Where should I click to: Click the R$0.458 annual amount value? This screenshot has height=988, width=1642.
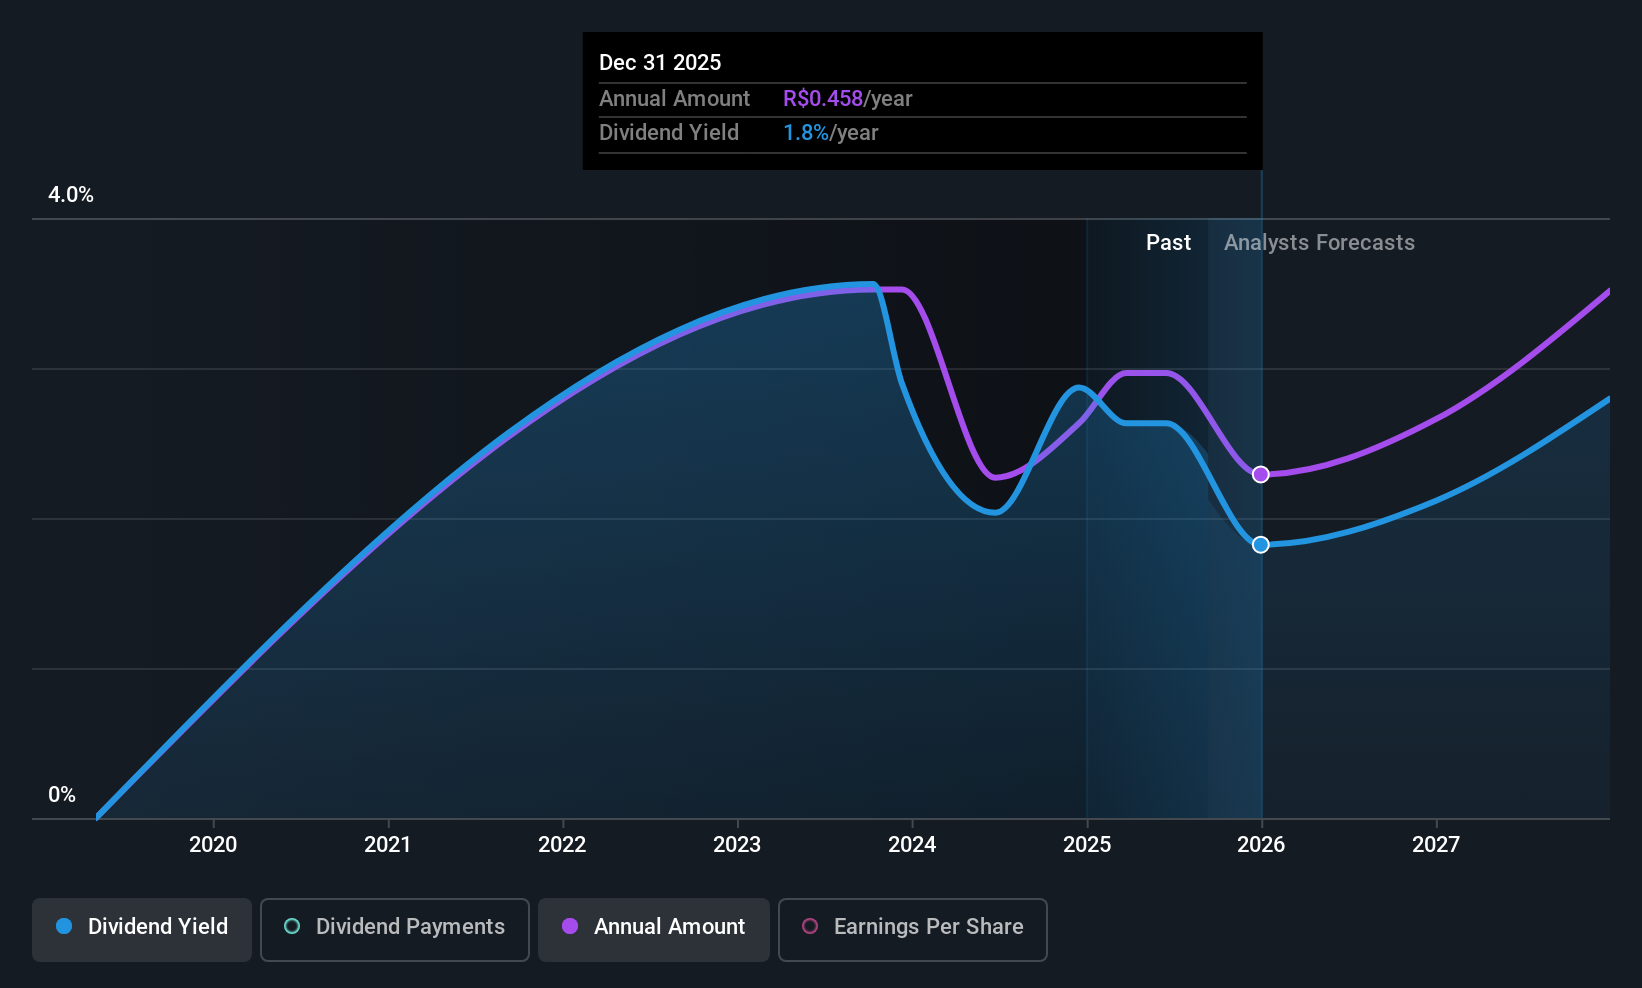pos(822,98)
